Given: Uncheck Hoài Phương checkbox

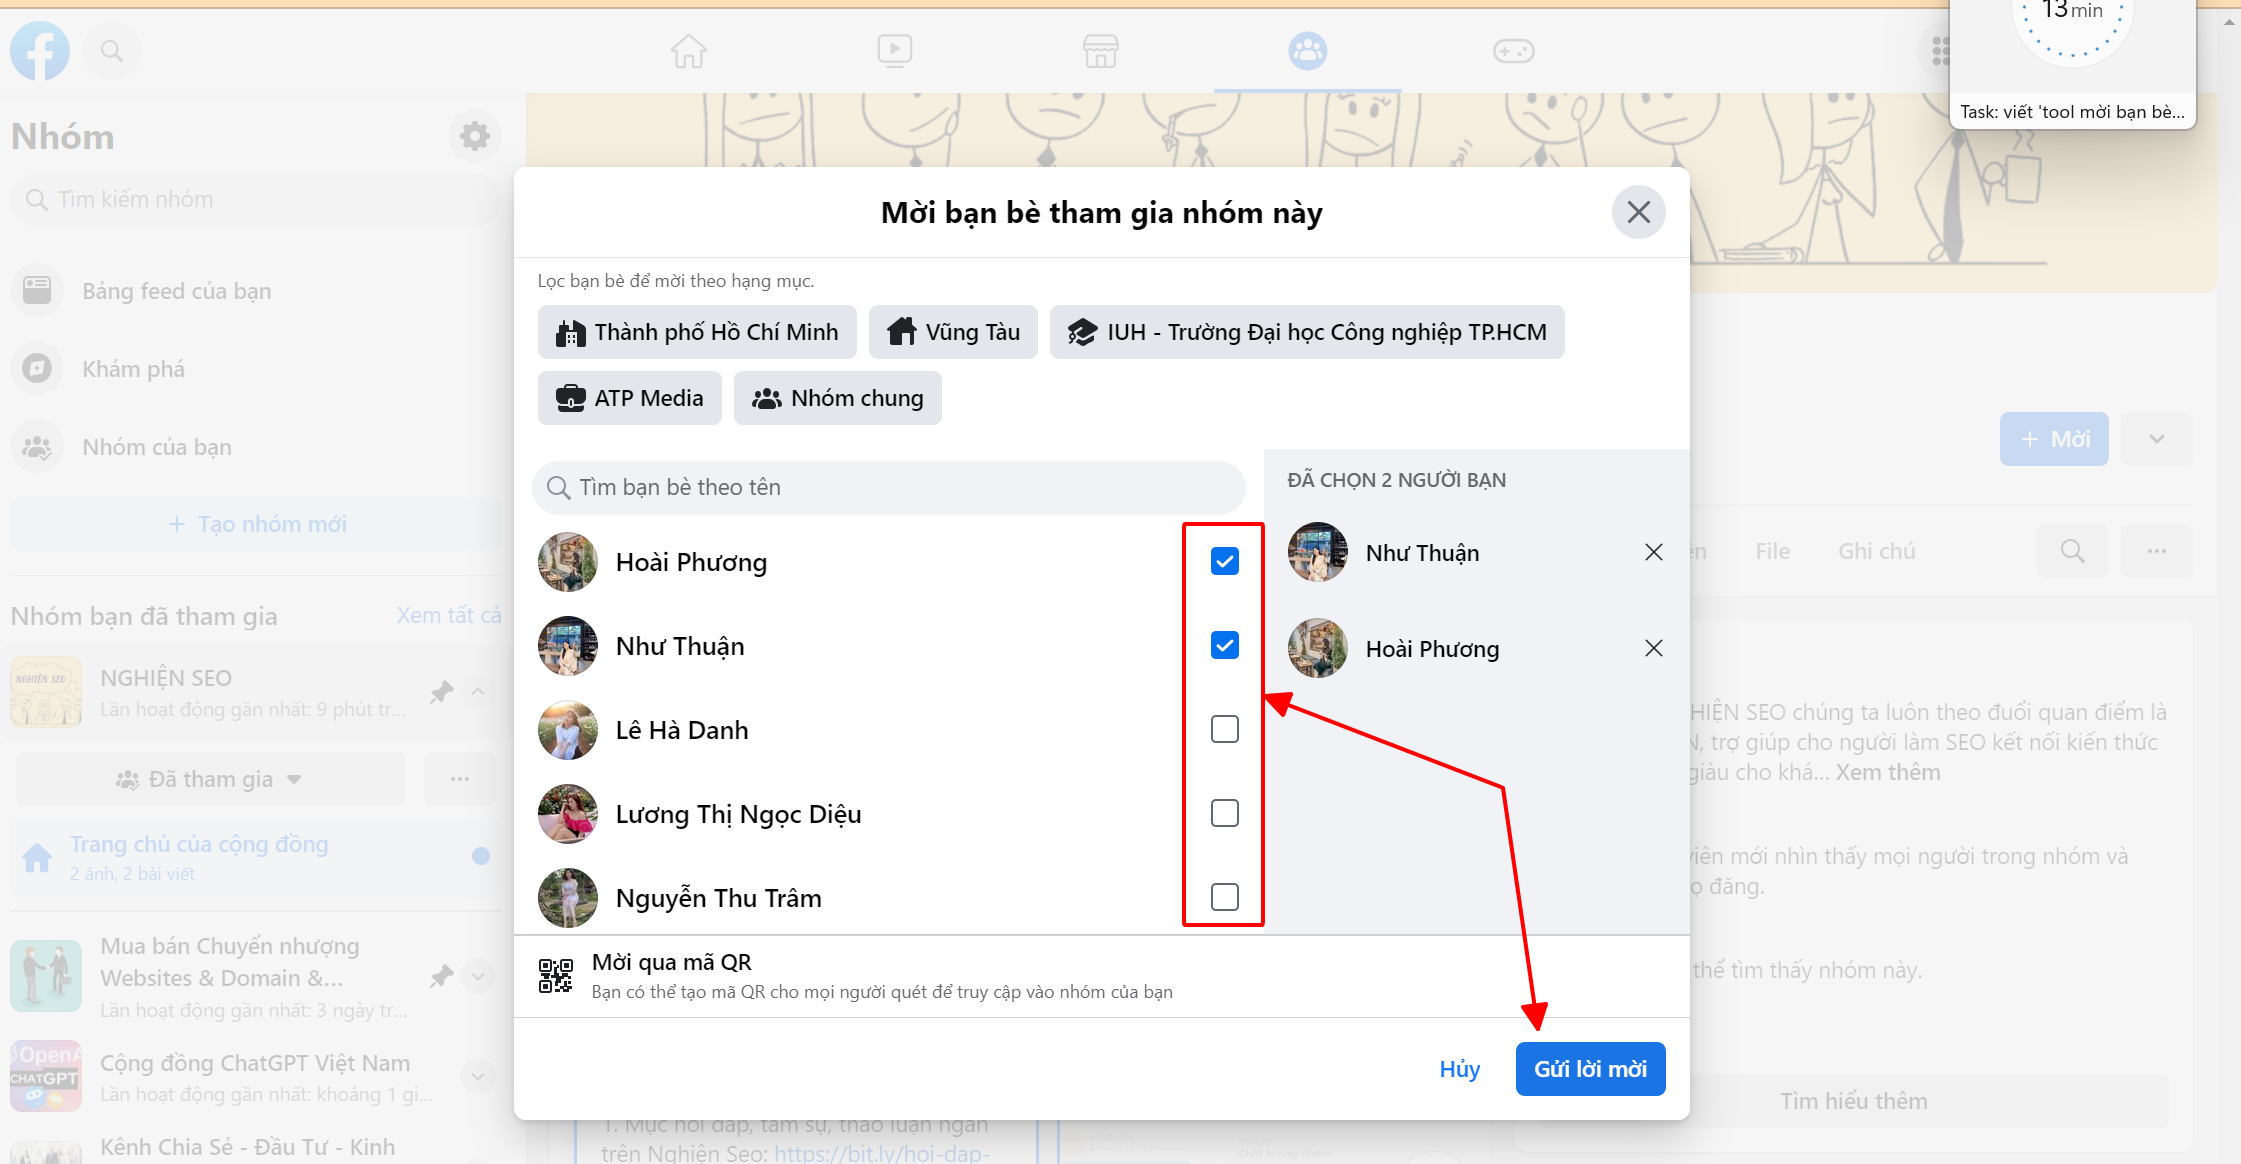Looking at the screenshot, I should [1225, 561].
